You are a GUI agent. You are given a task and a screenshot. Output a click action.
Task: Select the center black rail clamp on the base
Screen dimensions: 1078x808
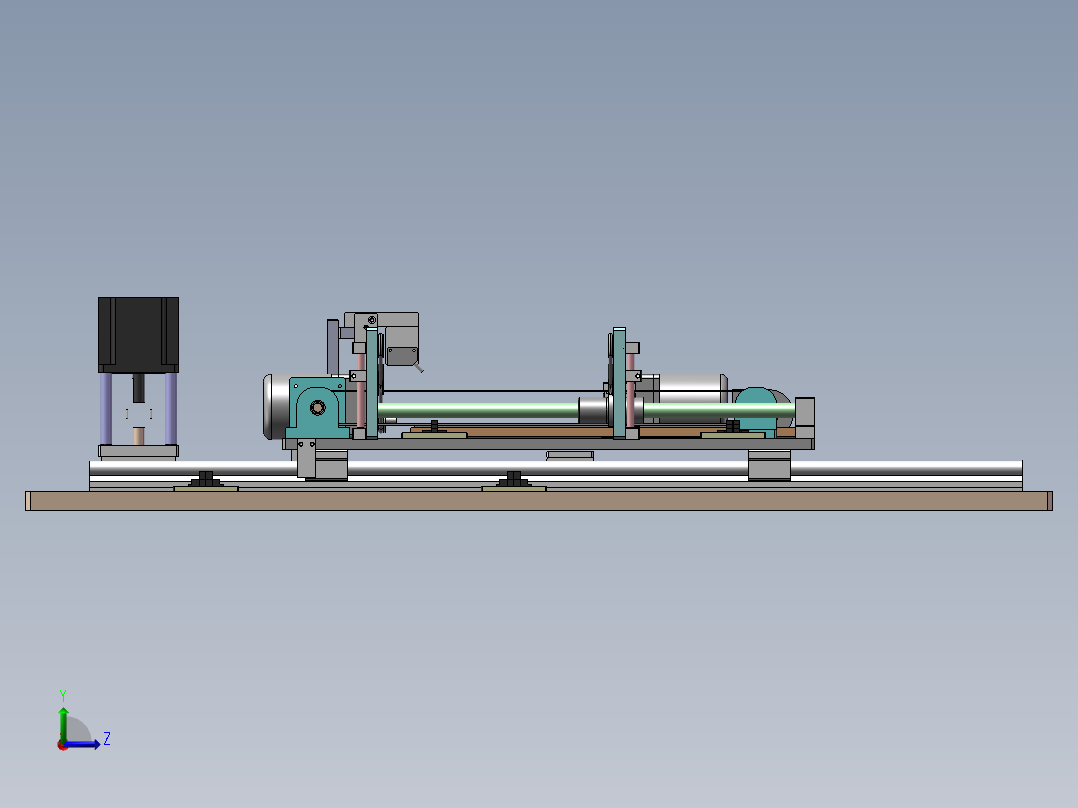[514, 480]
